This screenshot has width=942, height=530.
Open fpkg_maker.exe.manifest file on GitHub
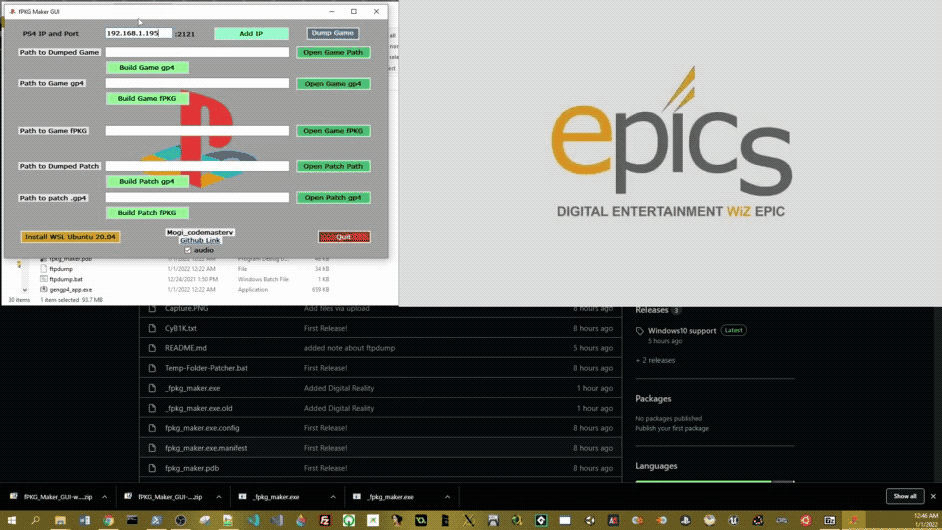(x=206, y=448)
